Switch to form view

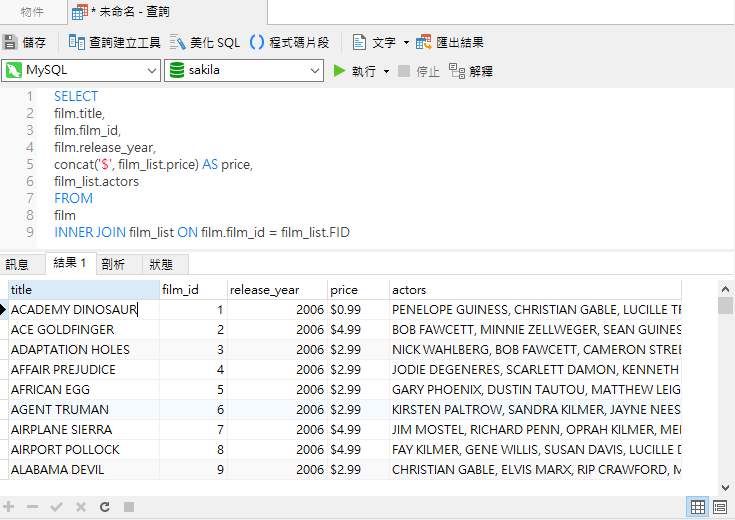[719, 507]
